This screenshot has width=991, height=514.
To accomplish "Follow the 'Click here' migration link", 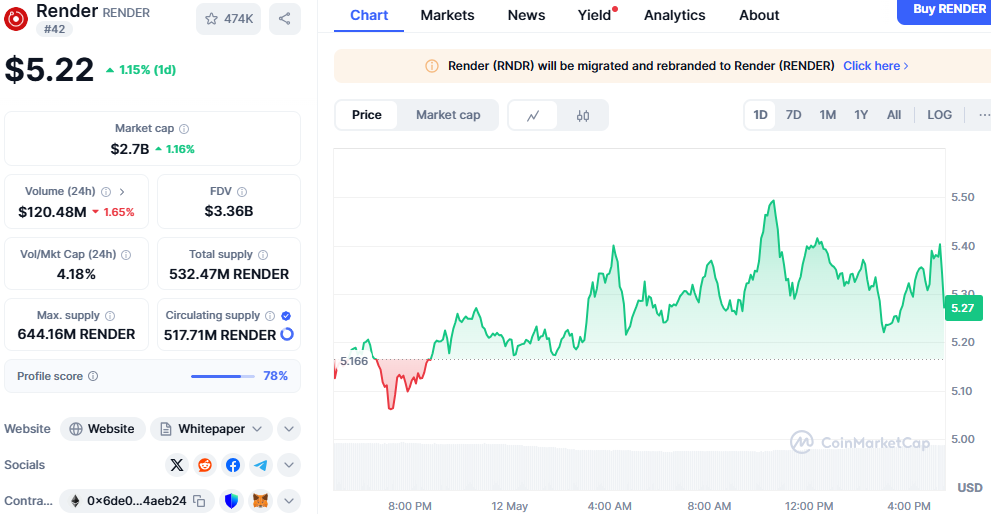I will click(x=876, y=66).
